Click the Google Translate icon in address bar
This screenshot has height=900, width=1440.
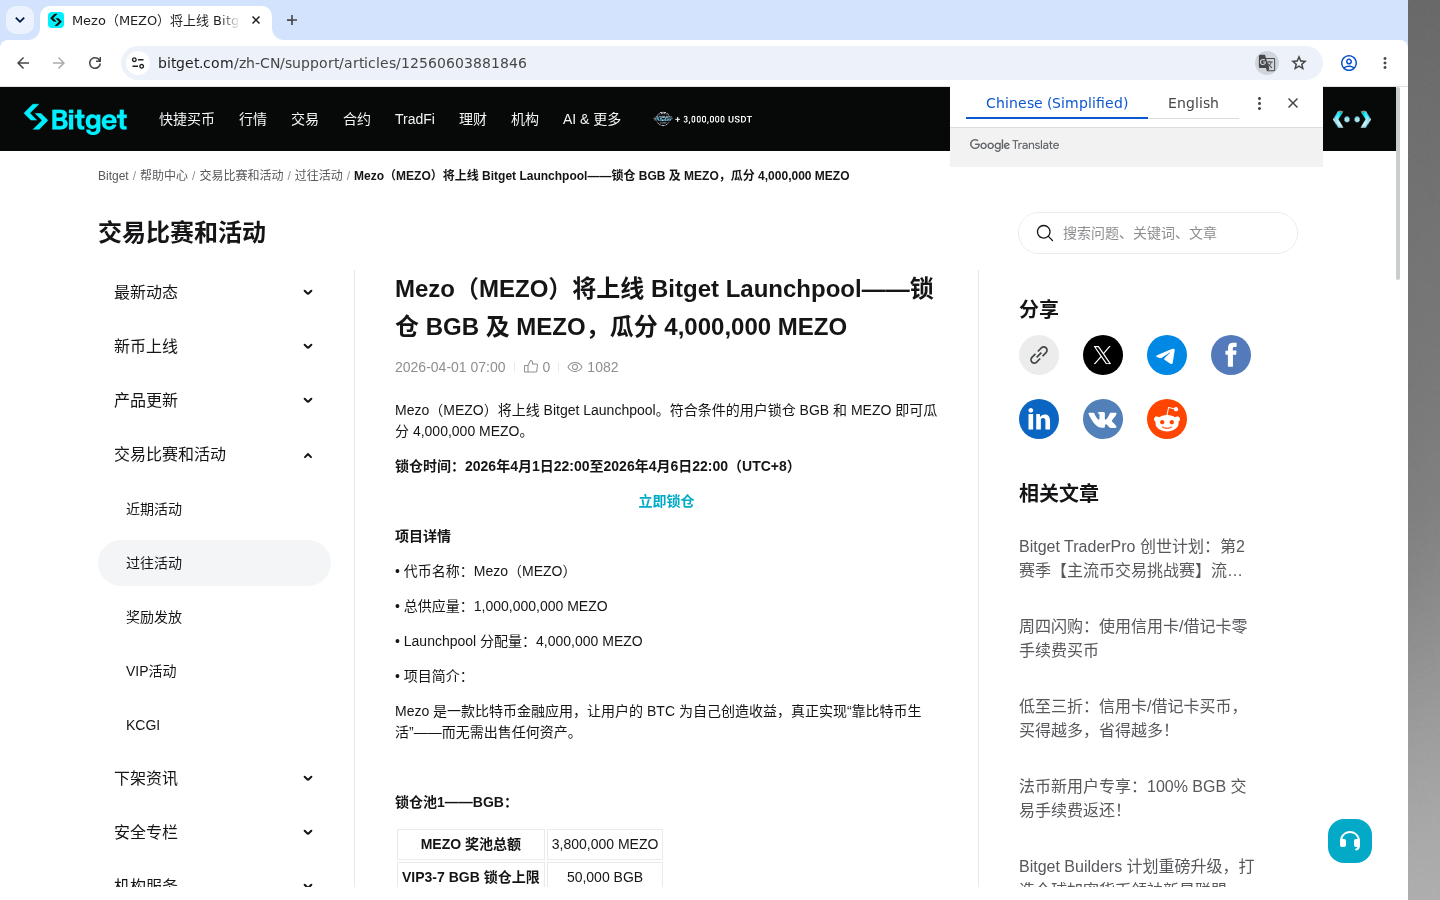click(1267, 63)
